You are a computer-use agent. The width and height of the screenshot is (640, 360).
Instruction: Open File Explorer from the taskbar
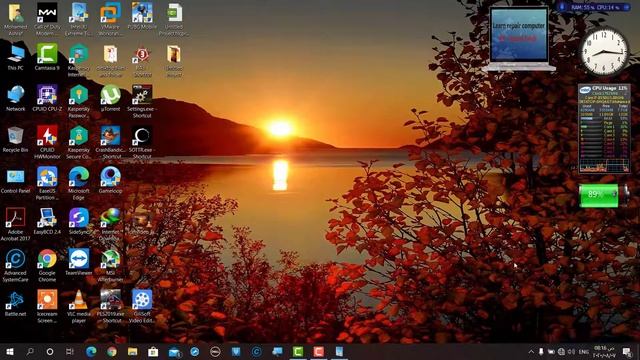[132, 351]
